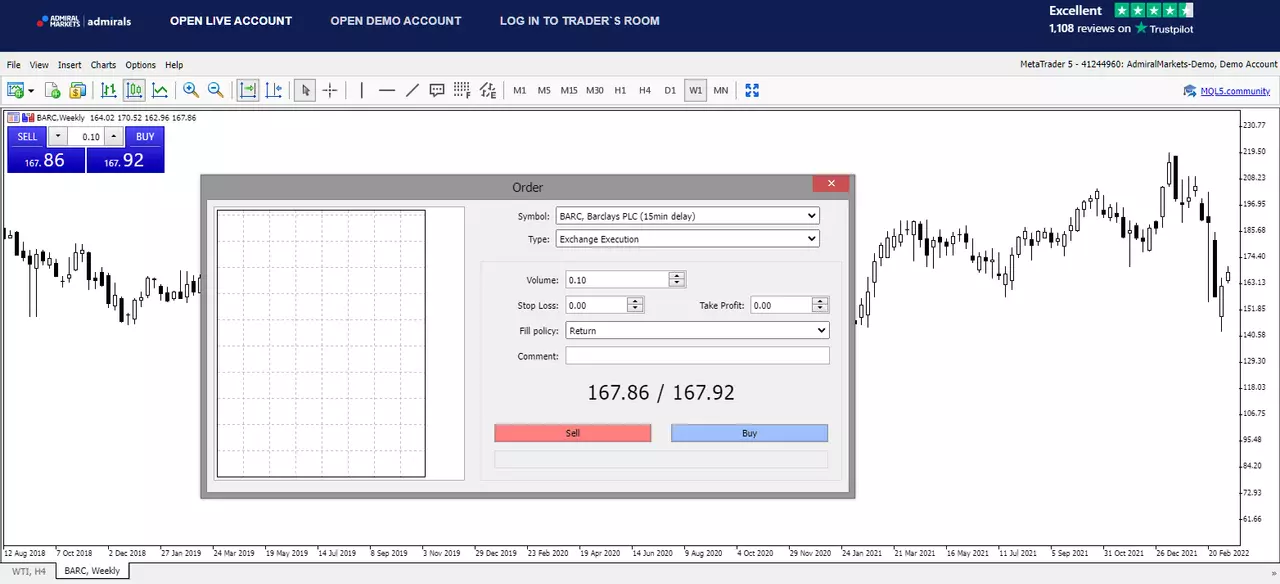Click one-click BUY button on chart
This screenshot has width=1280, height=584.
pyautogui.click(x=145, y=137)
